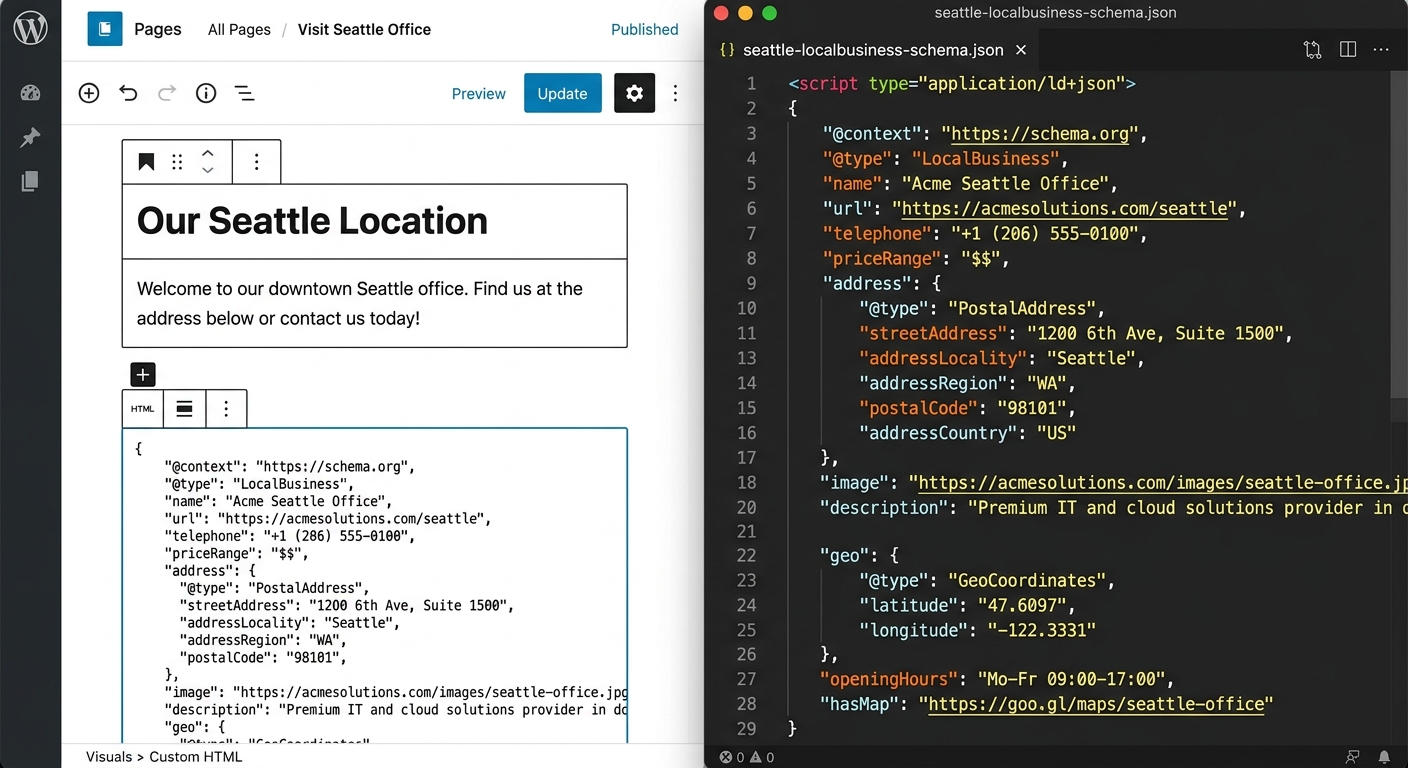Select the seattle-localbusiness-schema.json editor tab
Image resolution: width=1408 pixels, height=768 pixels.
[x=873, y=50]
